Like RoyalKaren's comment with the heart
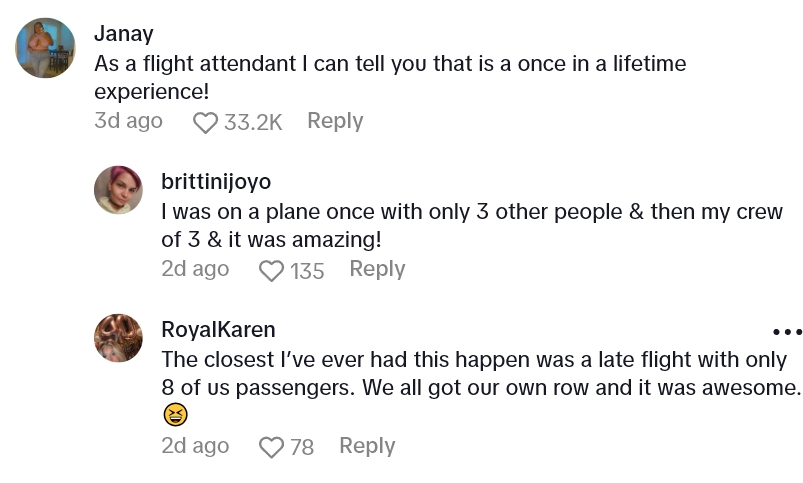 271,448
